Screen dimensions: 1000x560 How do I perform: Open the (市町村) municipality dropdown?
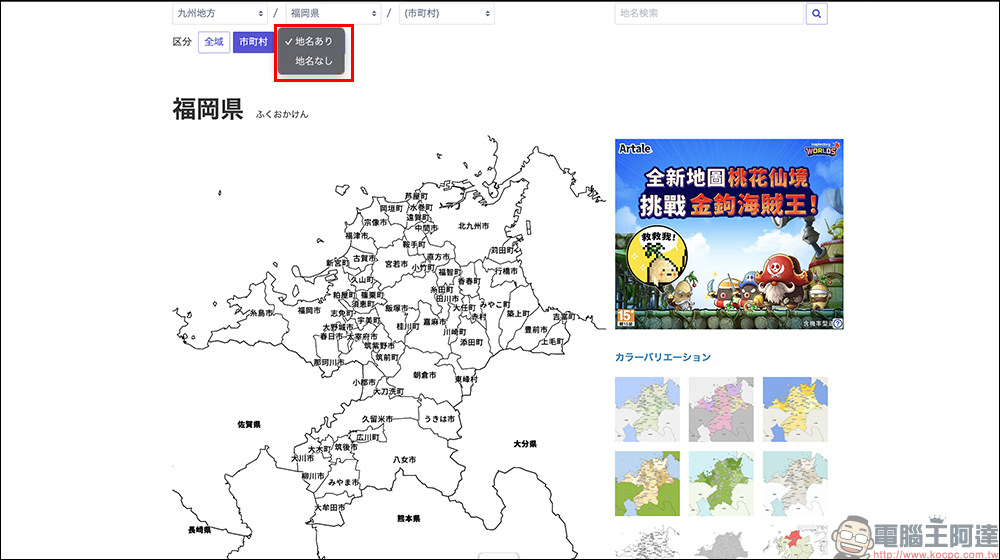[x=446, y=13]
